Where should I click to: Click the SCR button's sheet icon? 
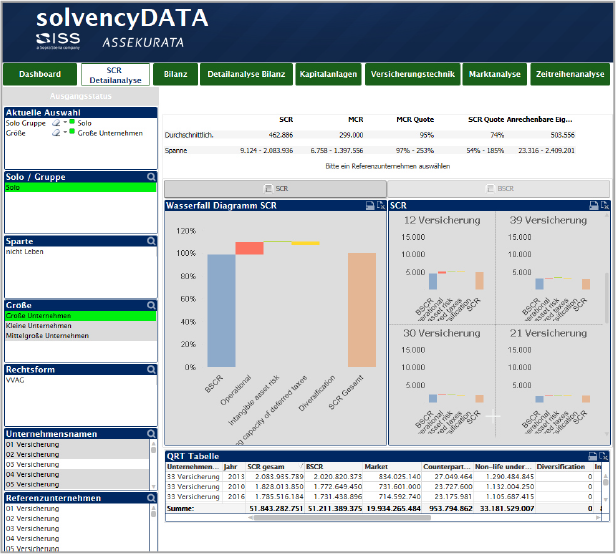(x=268, y=189)
